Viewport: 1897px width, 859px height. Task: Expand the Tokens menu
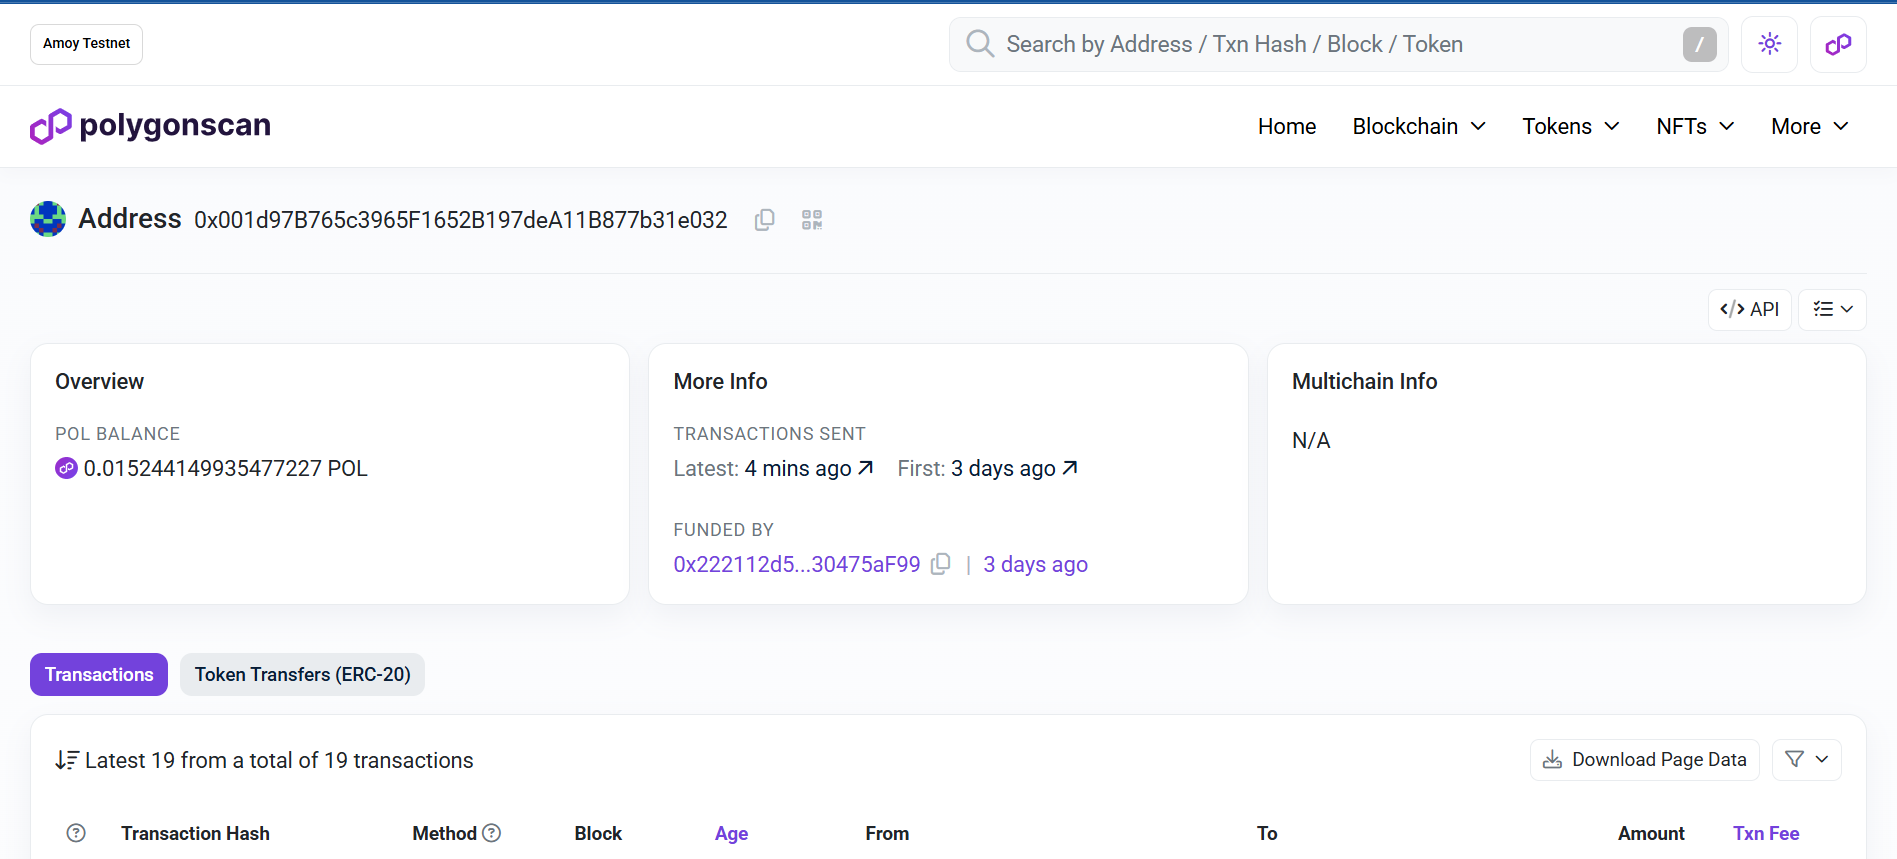[x=1570, y=126]
